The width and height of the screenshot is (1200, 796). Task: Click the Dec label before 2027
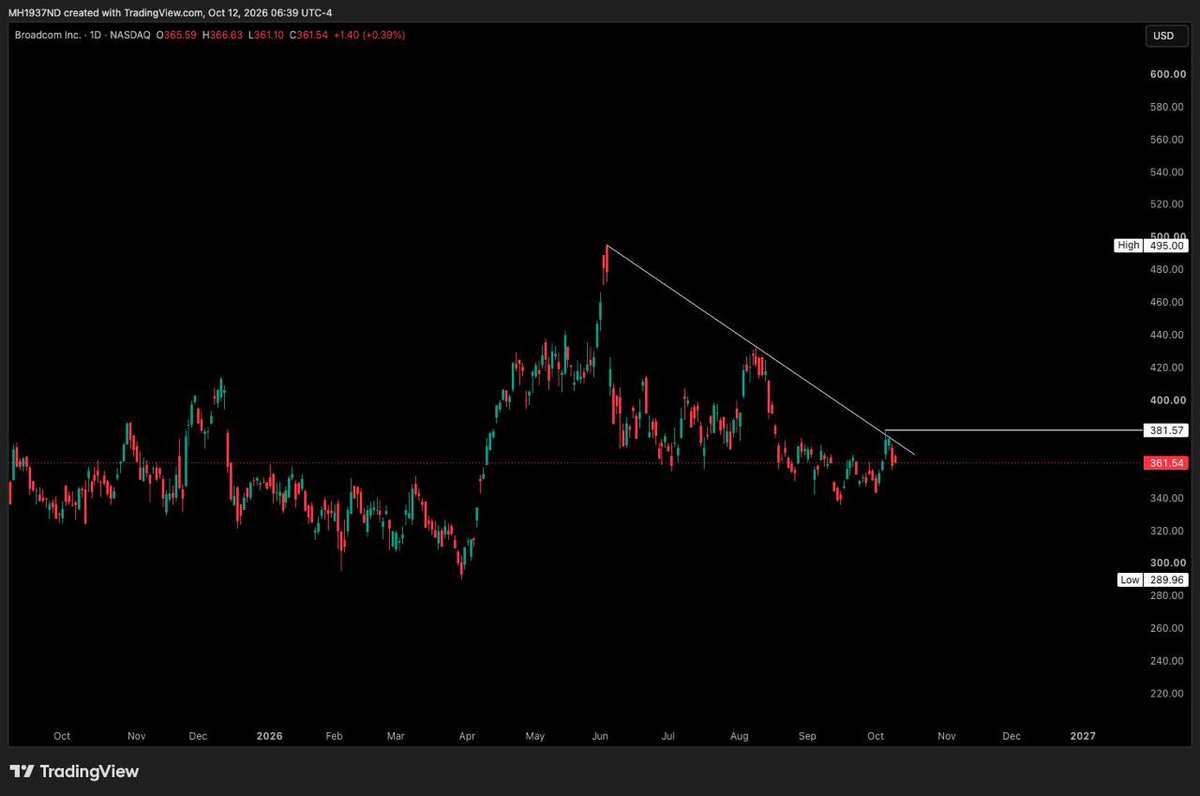point(1012,736)
